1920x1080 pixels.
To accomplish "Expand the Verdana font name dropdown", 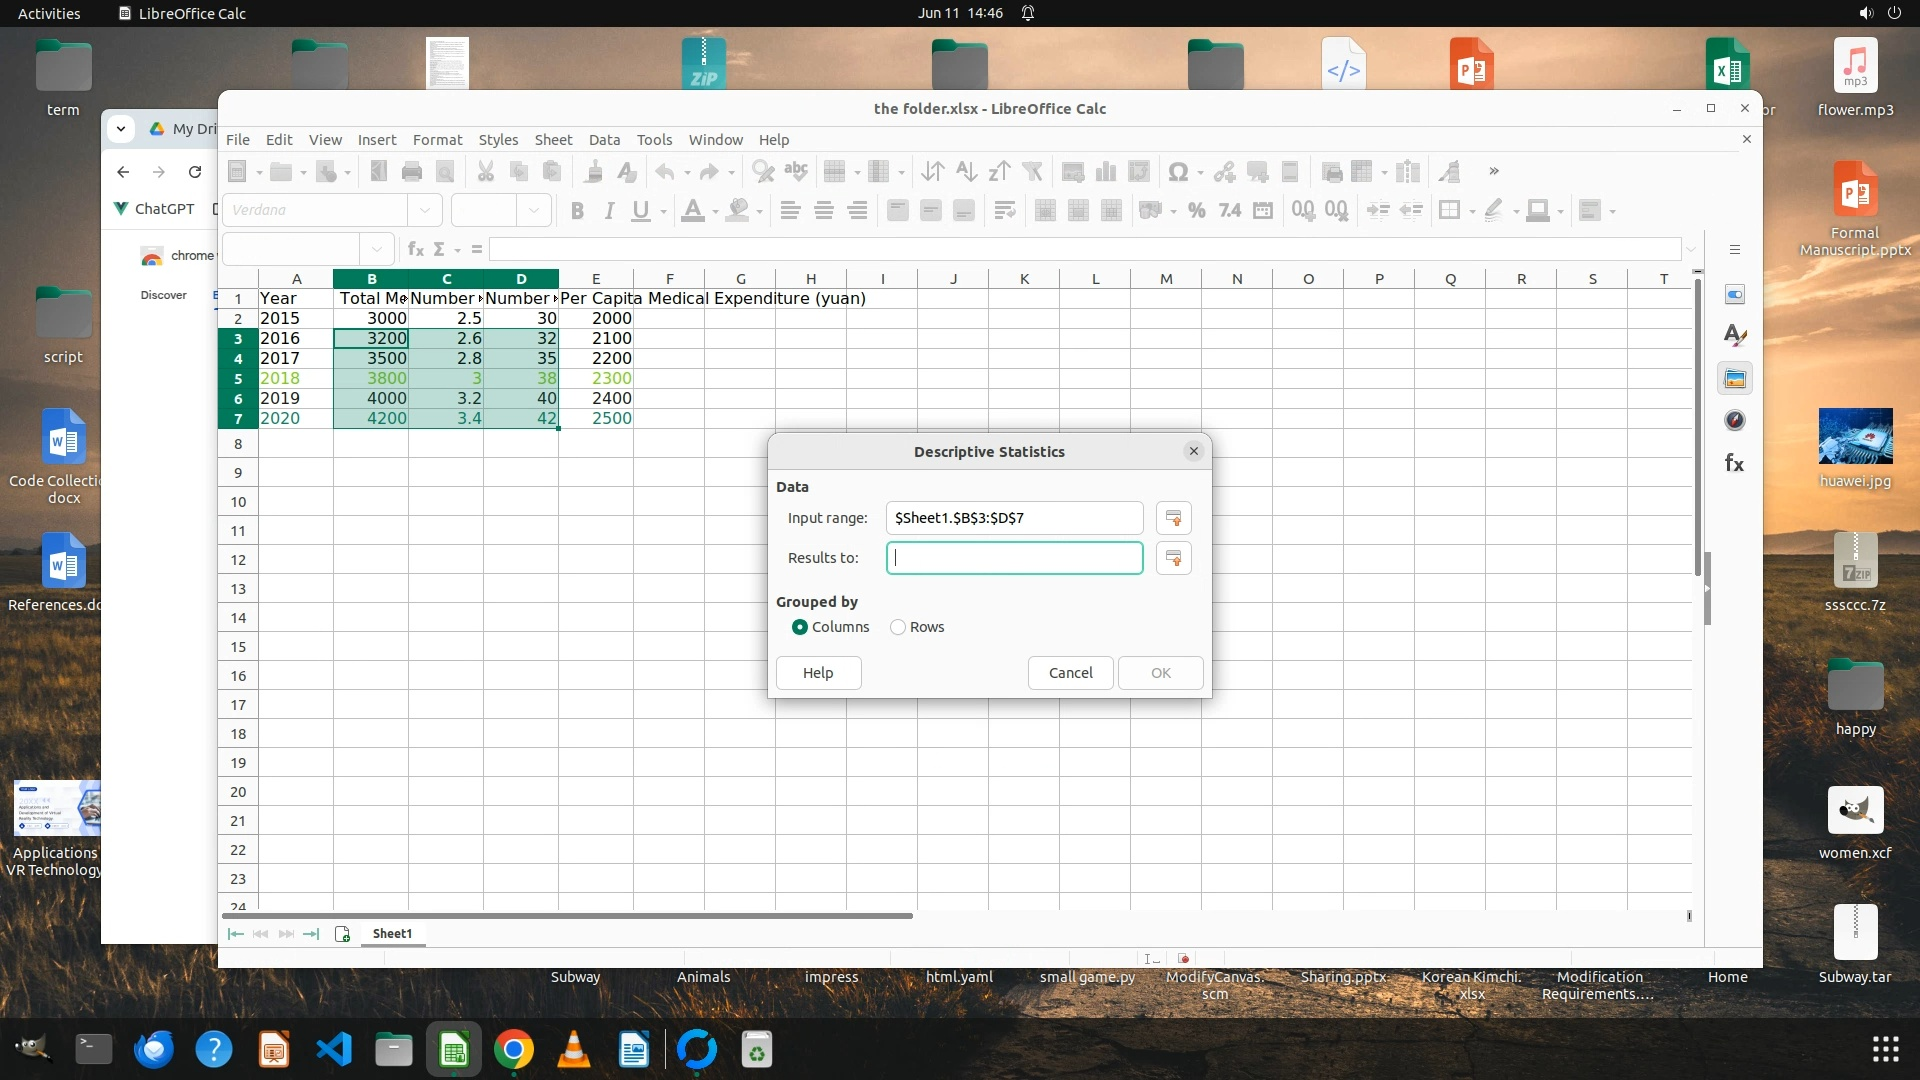I will 425,210.
